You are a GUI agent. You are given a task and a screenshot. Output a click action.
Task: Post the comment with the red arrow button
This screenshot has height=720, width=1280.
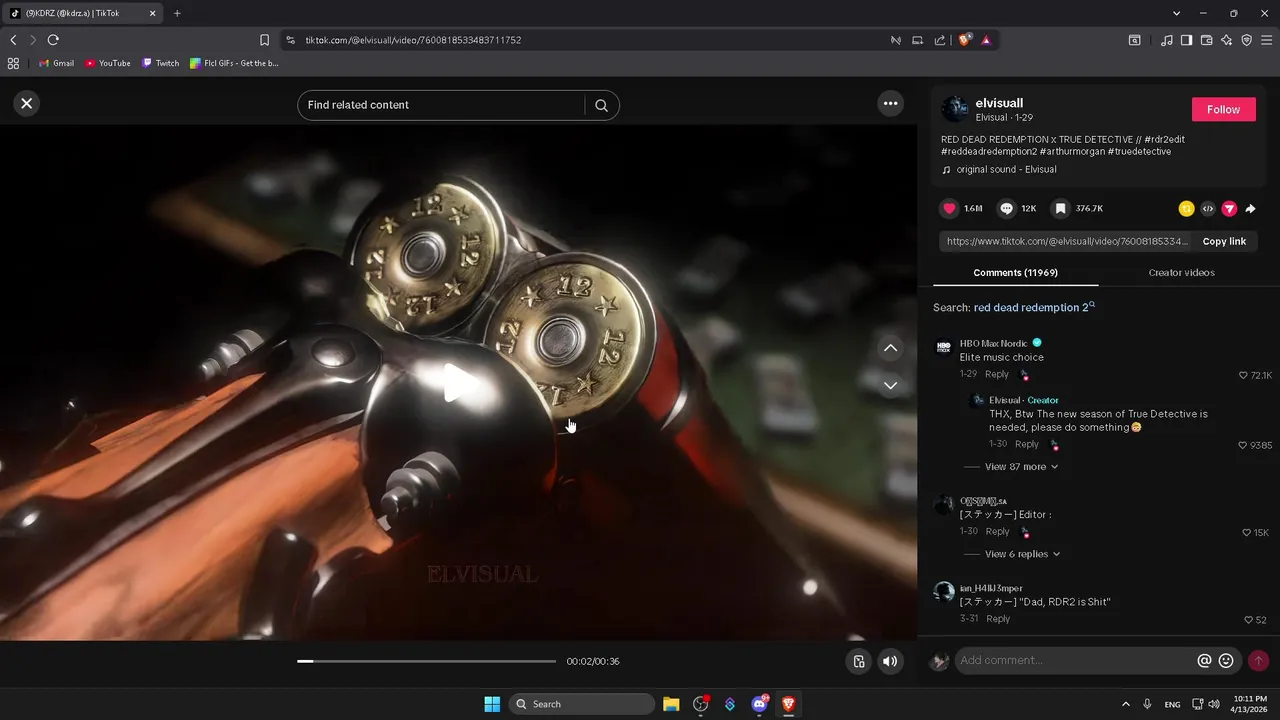(x=1258, y=660)
